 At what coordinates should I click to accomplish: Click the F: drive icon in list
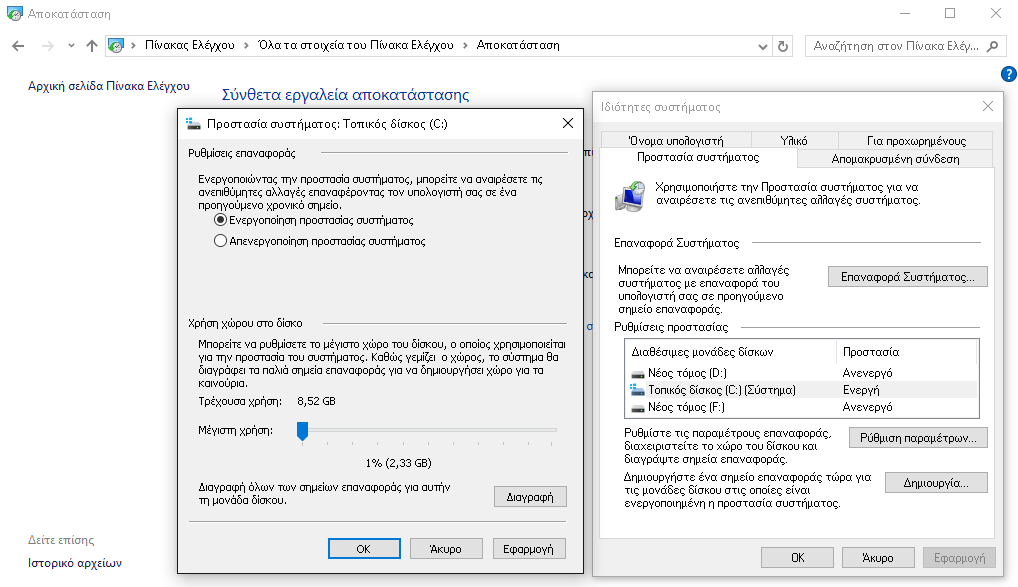coord(638,407)
